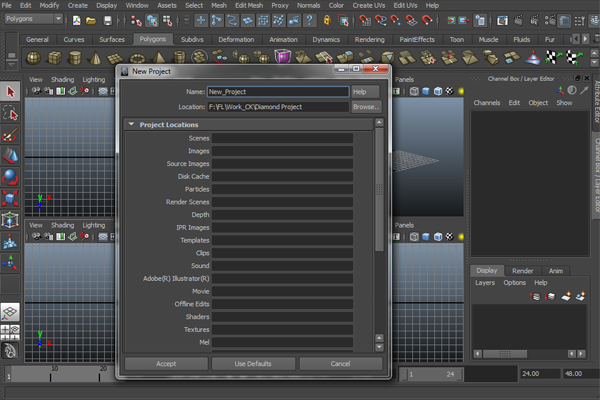Click the create new layer icon
Image resolution: width=600 pixels, height=400 pixels.
pos(566,296)
